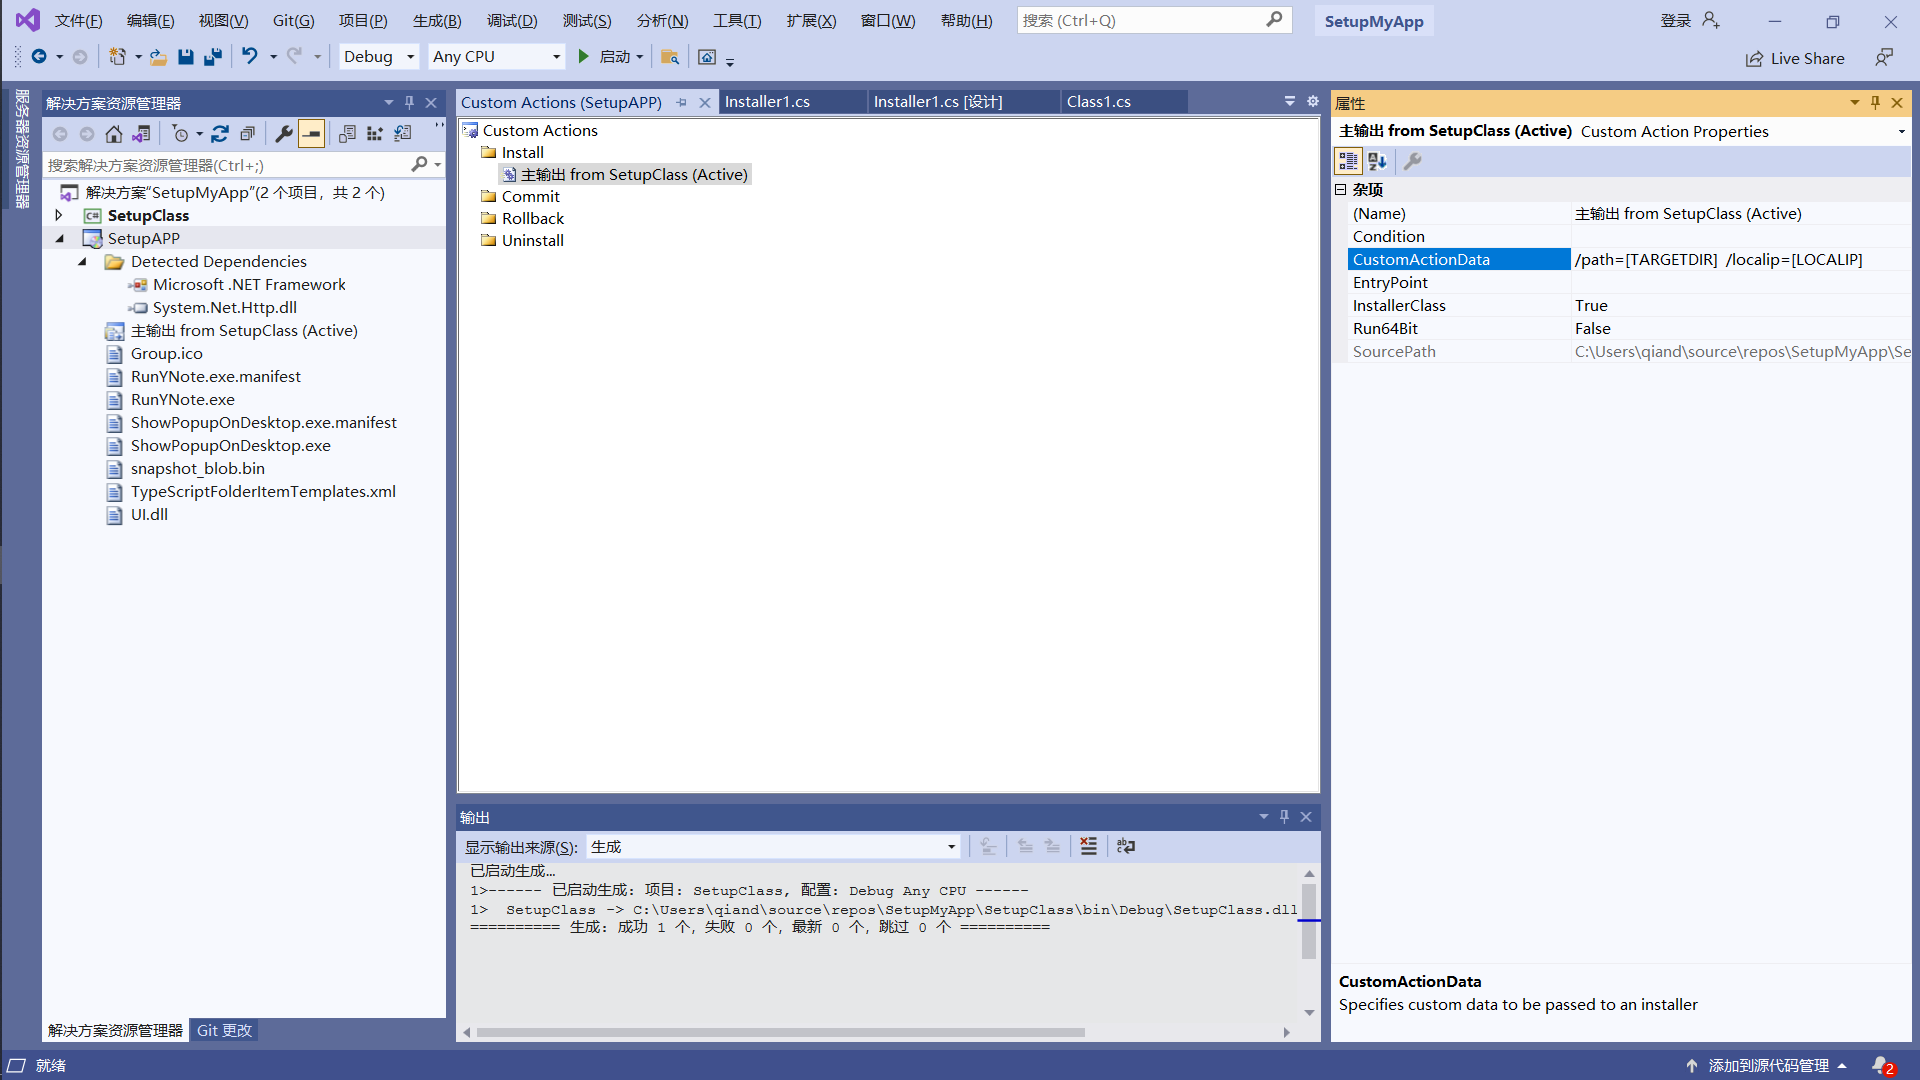Viewport: 1920px width, 1080px height.
Task: Open the Debug configuration dropdown
Action: (379, 57)
